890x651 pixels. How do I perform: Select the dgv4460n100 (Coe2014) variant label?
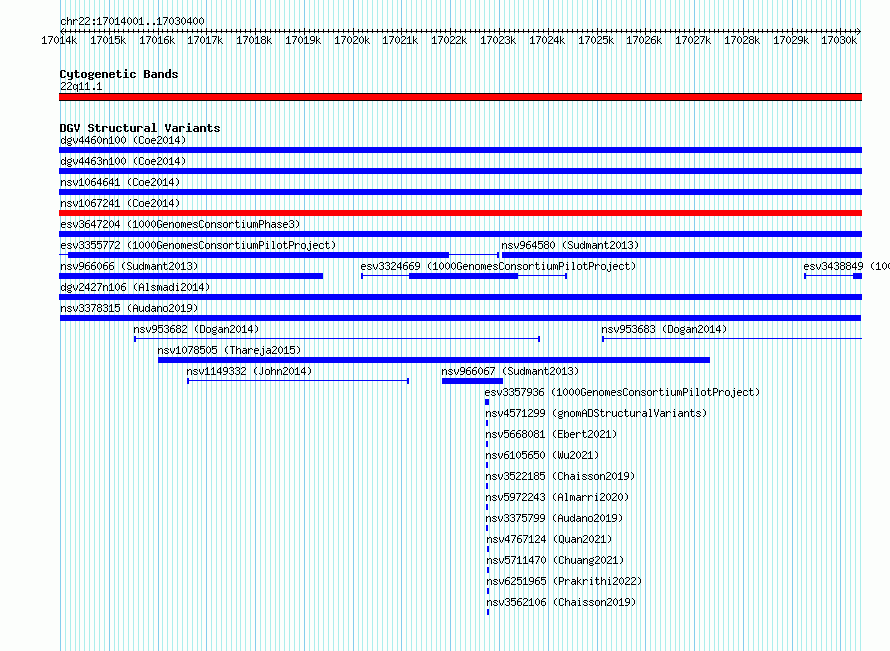point(123,140)
